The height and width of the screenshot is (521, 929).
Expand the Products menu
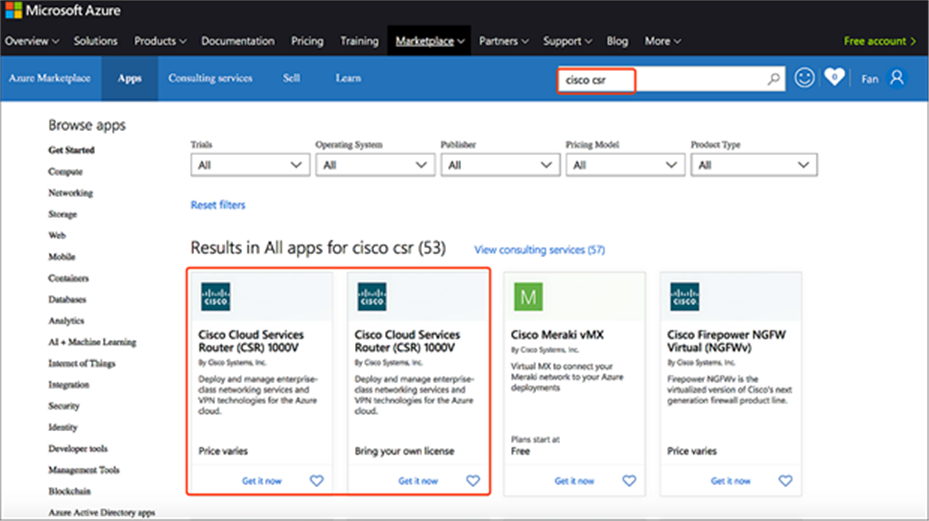coord(160,41)
